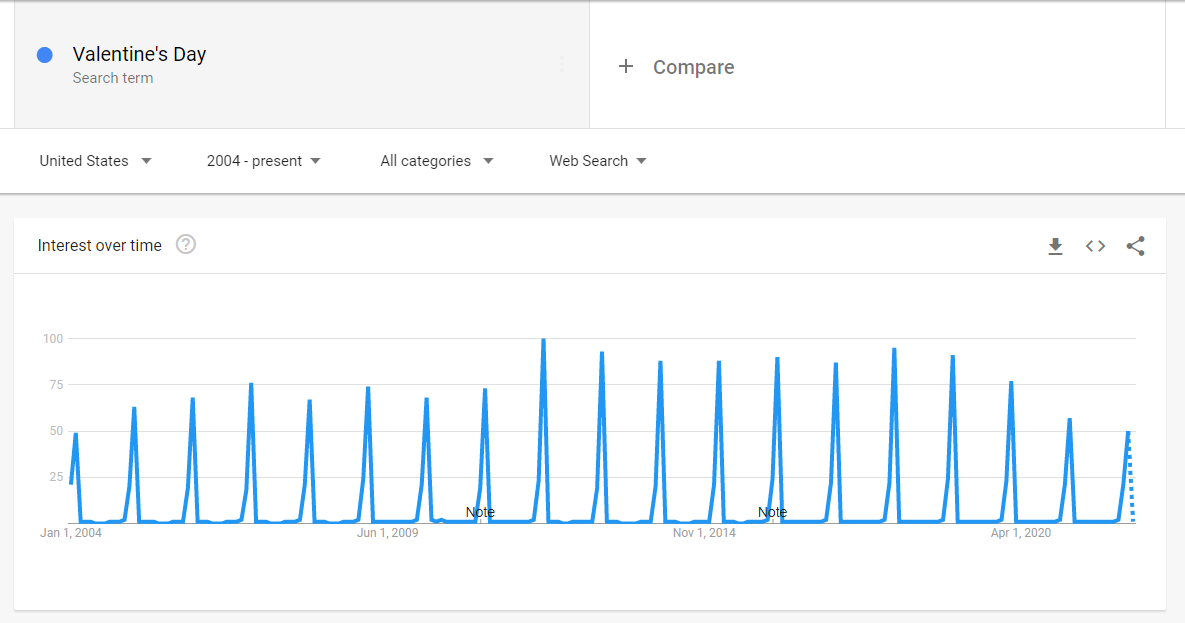1185x623 pixels.
Task: Click the dotted line segment ending the chart
Action: pyautogui.click(x=1131, y=480)
